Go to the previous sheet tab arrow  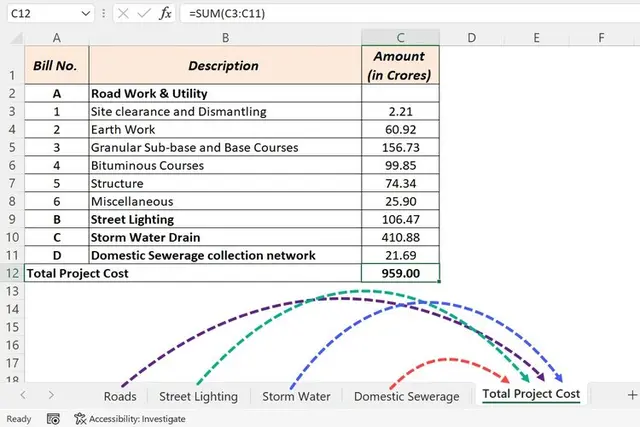(x=23, y=395)
